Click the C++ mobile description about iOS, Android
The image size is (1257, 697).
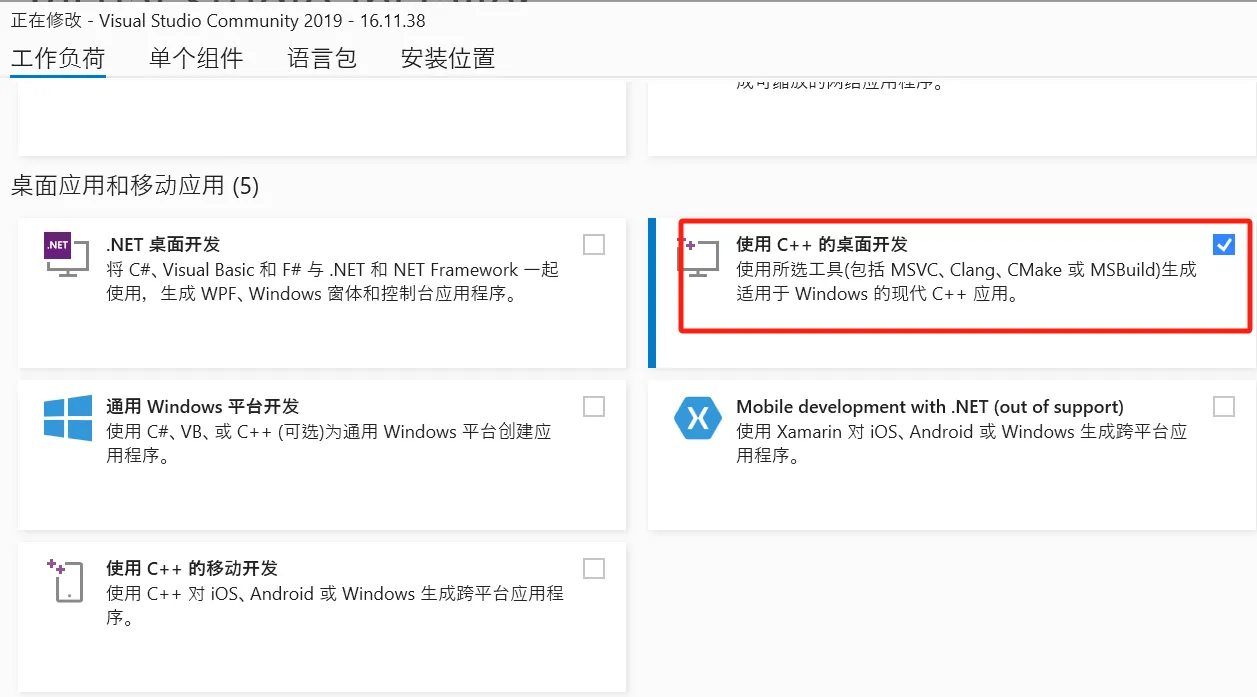335,606
